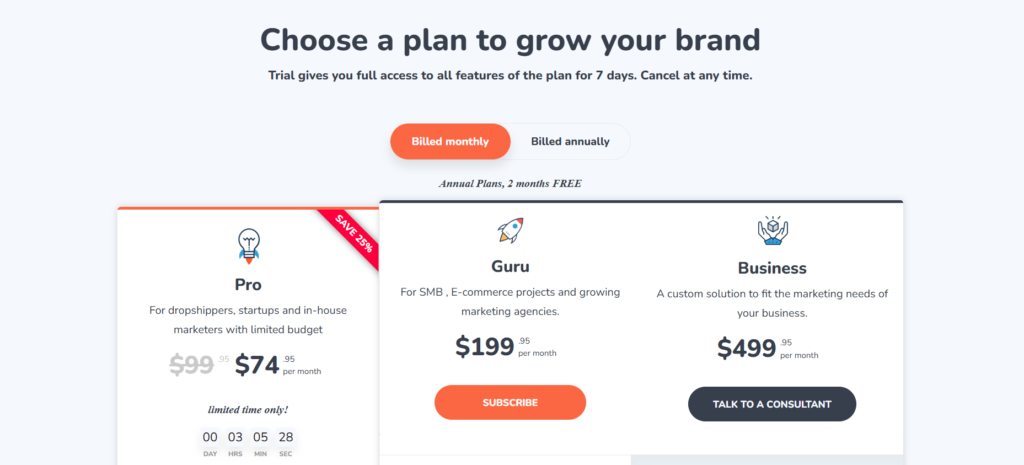Click the limited time only label
The height and width of the screenshot is (465, 1024).
[x=248, y=409]
